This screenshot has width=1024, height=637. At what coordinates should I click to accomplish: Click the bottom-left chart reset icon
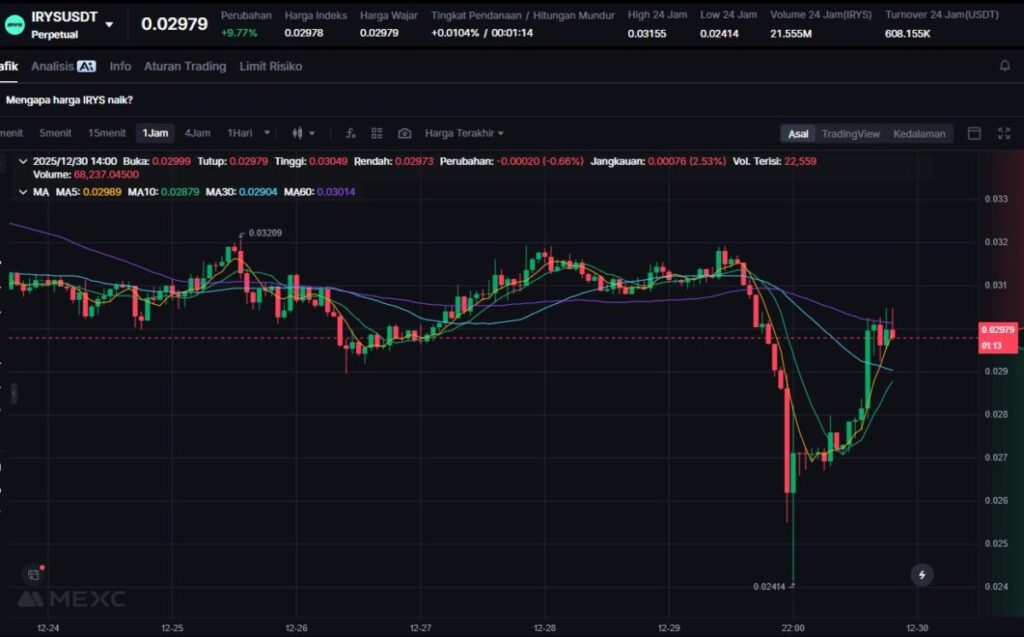point(33,574)
